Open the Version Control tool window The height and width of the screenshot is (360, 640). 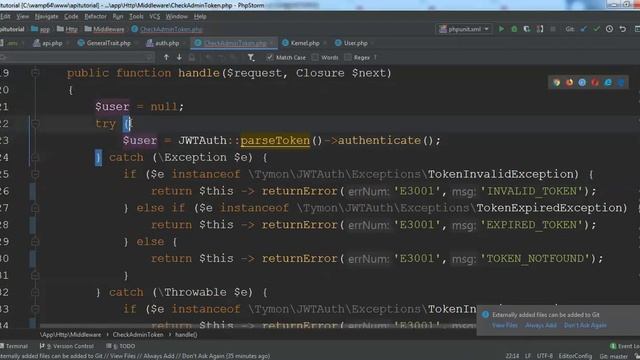[67, 346]
